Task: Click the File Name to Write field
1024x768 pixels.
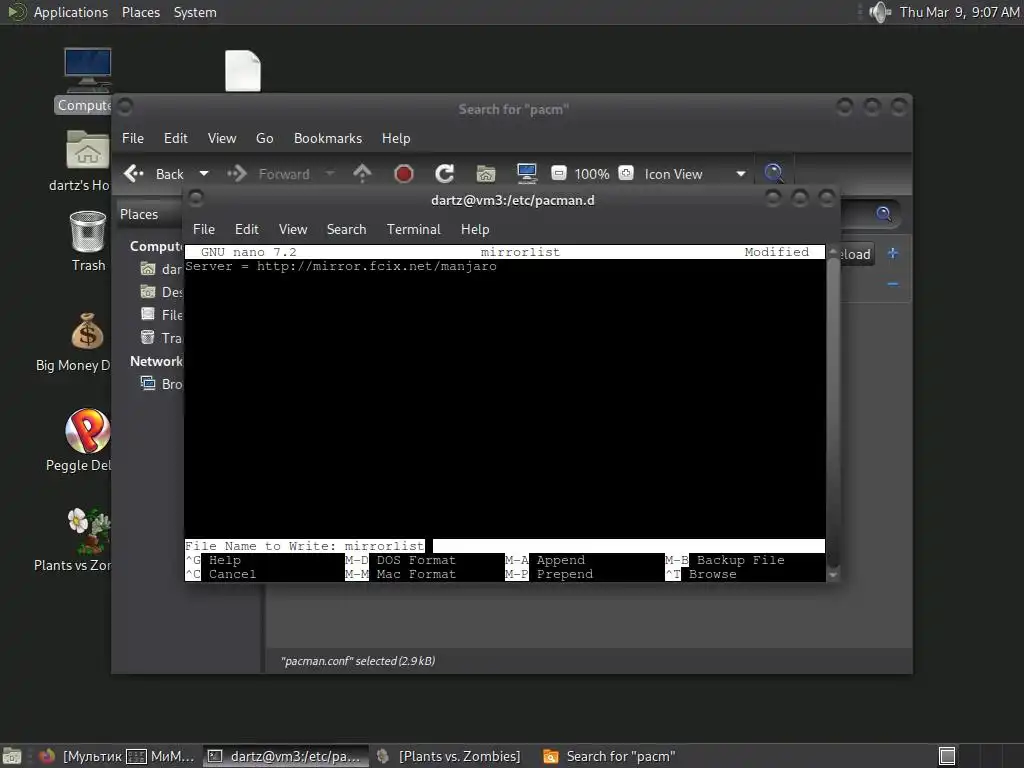Action: coord(505,546)
